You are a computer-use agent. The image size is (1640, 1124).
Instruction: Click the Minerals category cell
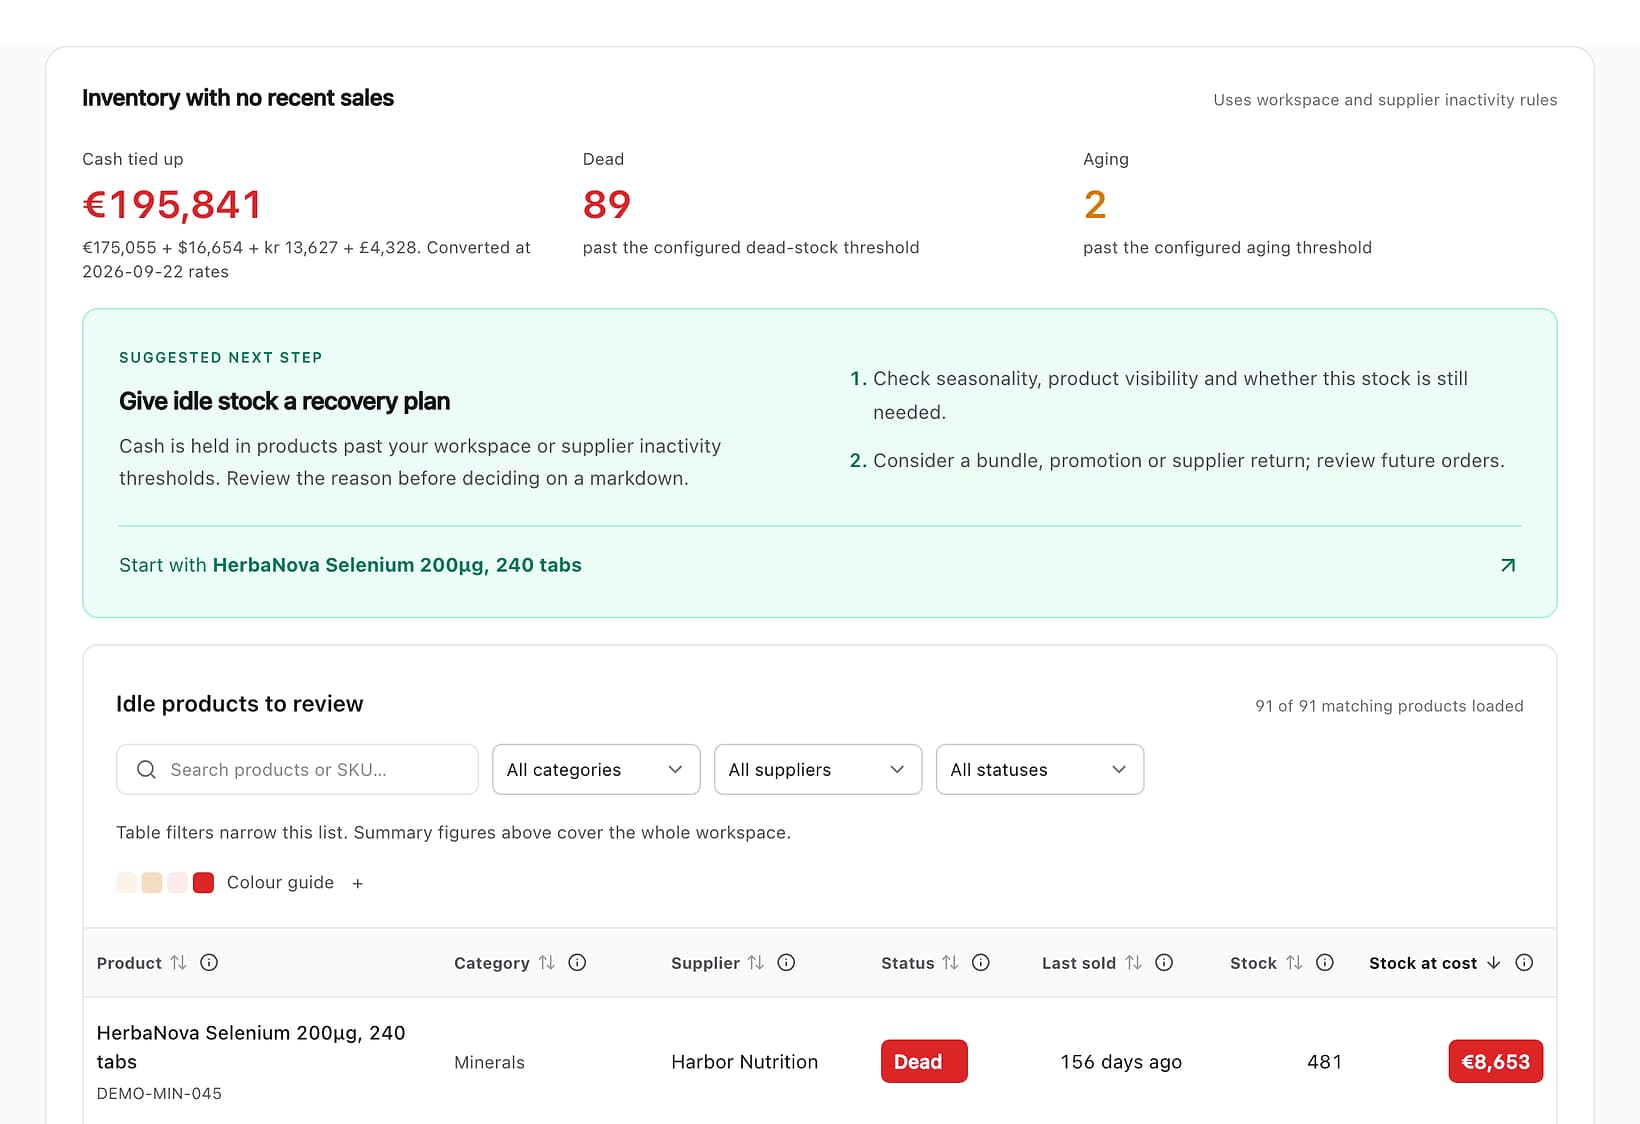click(489, 1062)
